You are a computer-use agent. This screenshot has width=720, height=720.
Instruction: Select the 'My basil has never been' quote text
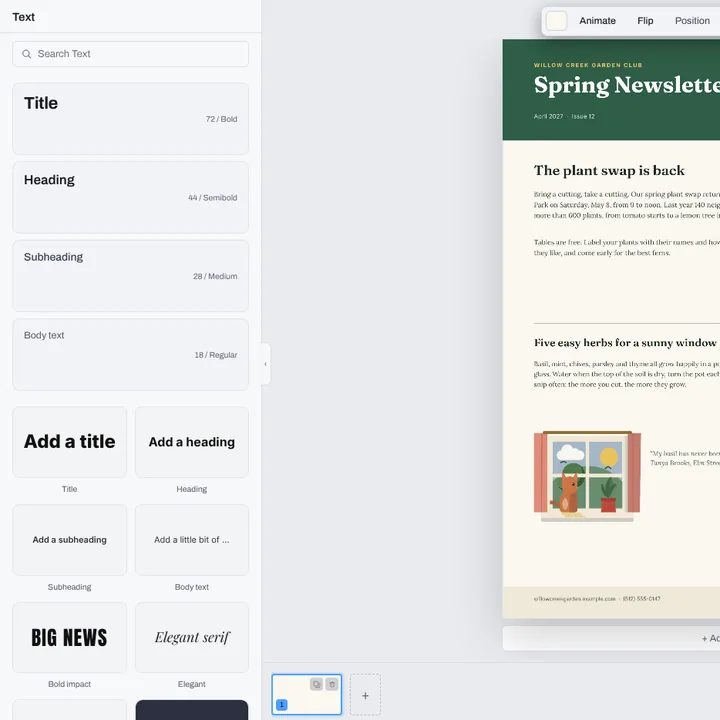click(x=685, y=458)
